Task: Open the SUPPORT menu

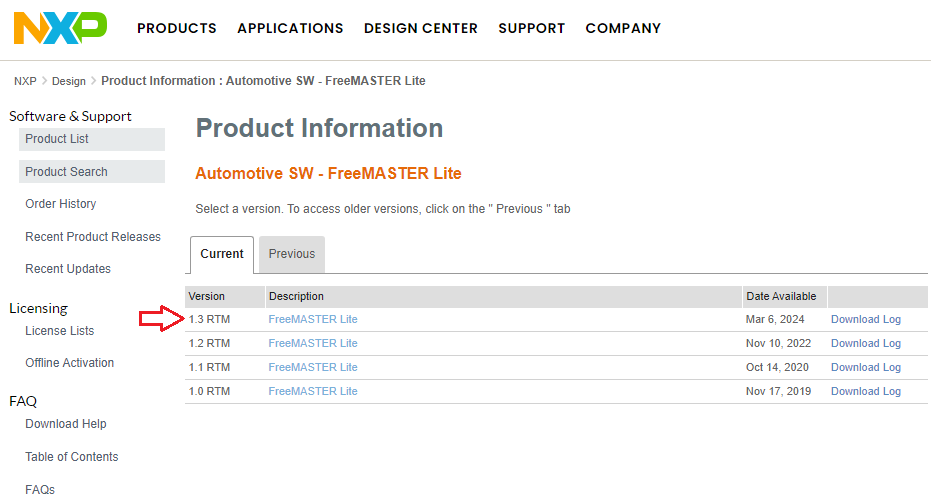Action: coord(532,28)
